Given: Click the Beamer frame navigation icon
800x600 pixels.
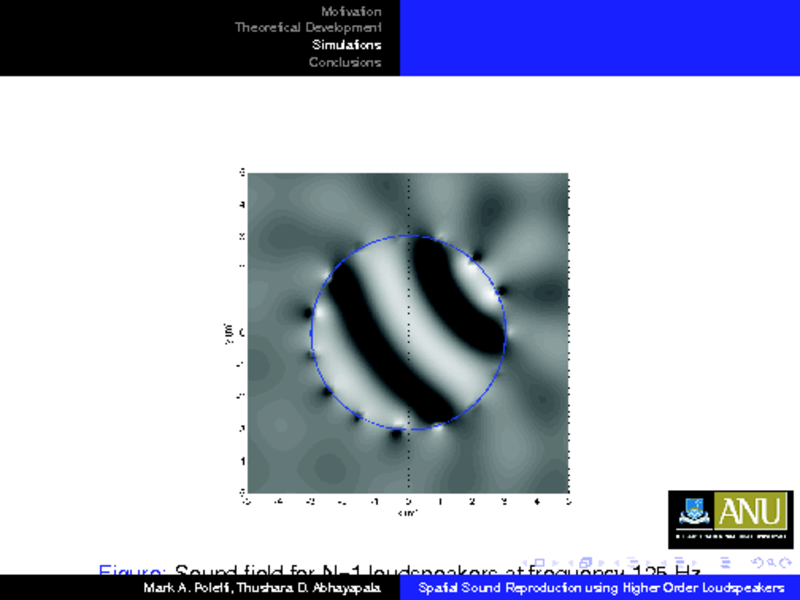Looking at the screenshot, I should [x=587, y=563].
